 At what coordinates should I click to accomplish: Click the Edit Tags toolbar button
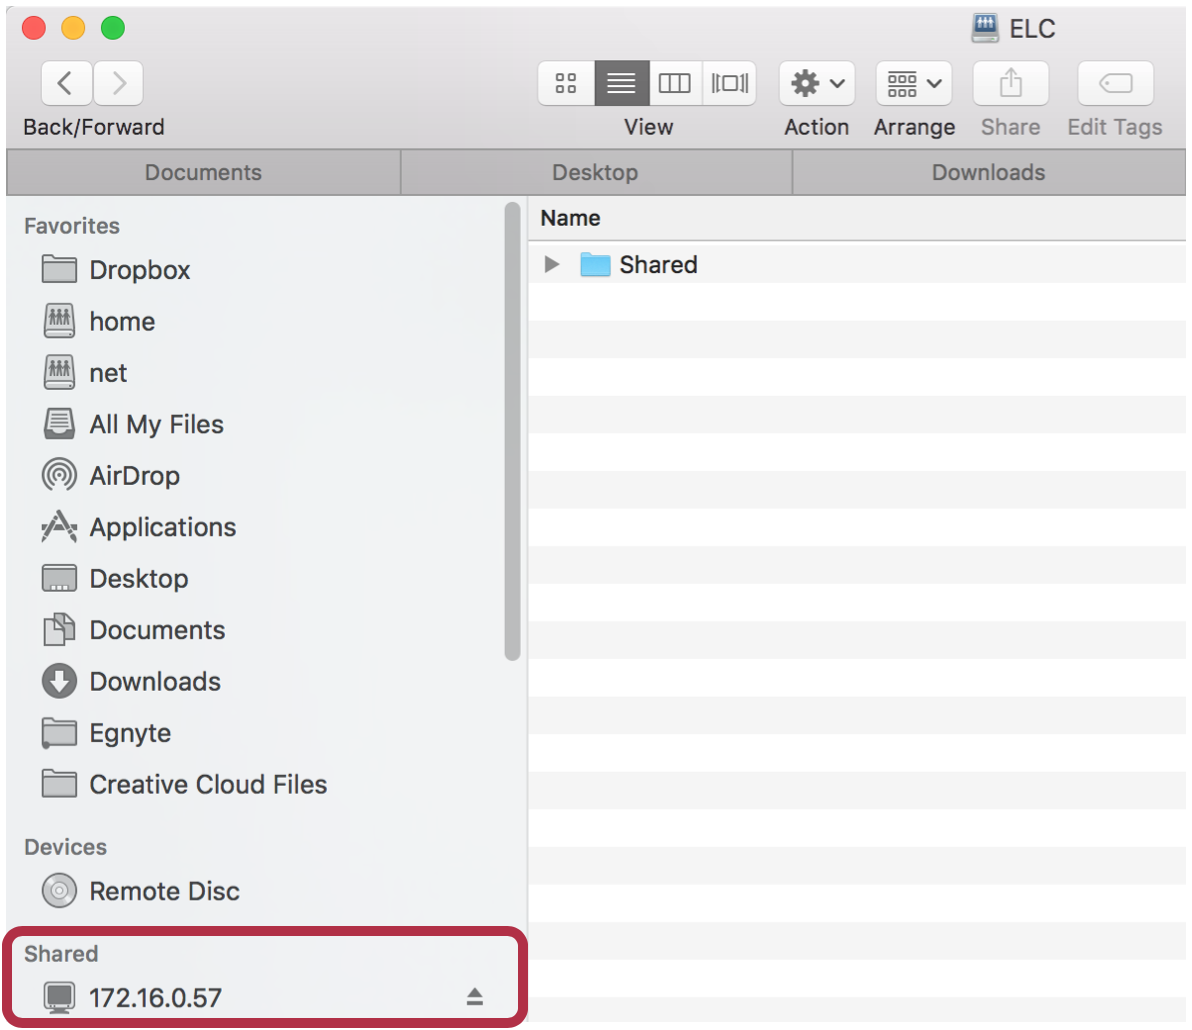pos(1115,83)
